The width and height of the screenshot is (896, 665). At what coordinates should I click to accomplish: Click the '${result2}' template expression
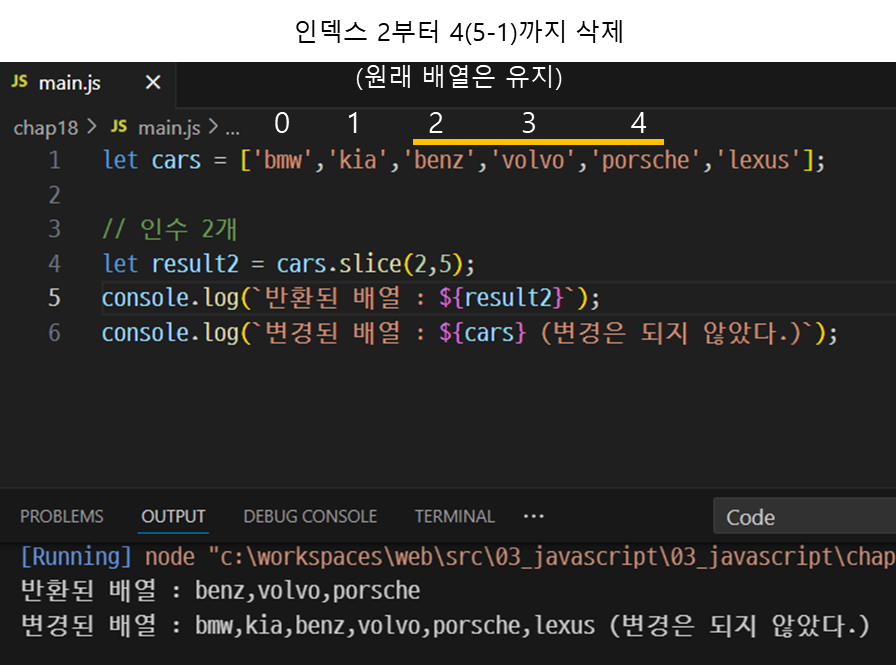point(501,298)
